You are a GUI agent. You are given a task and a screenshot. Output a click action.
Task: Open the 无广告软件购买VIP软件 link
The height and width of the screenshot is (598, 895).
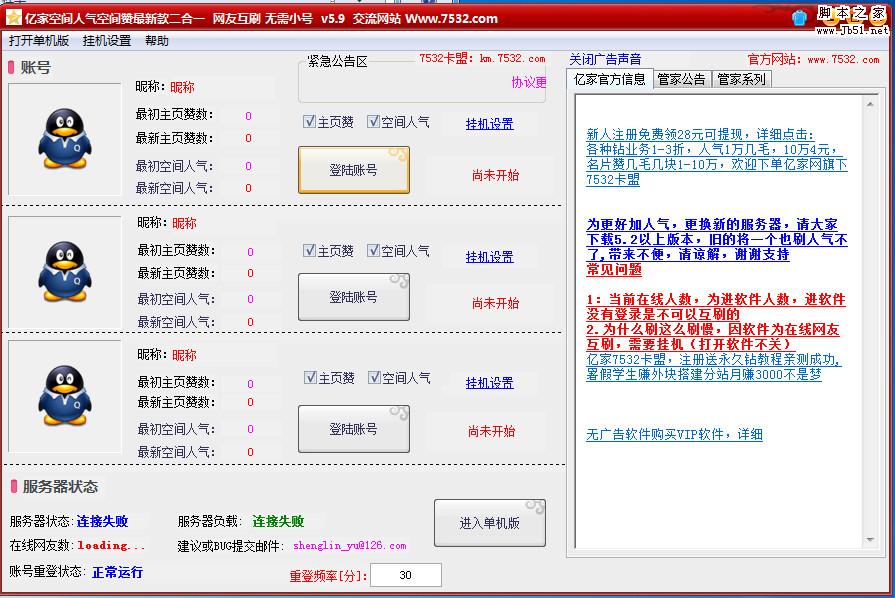click(x=674, y=434)
